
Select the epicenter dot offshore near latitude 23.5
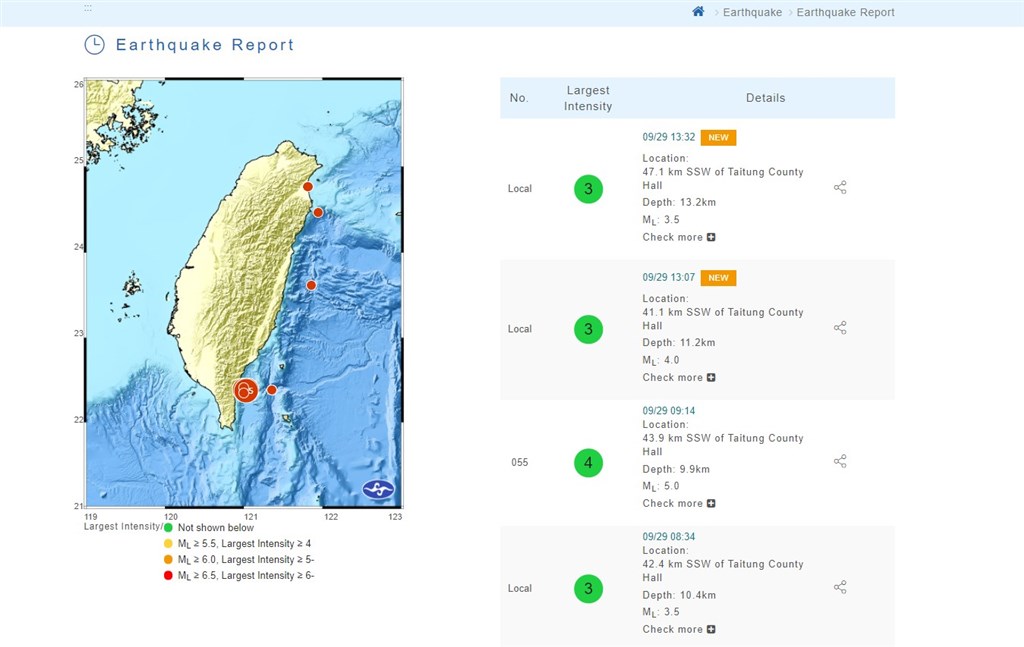click(x=311, y=285)
